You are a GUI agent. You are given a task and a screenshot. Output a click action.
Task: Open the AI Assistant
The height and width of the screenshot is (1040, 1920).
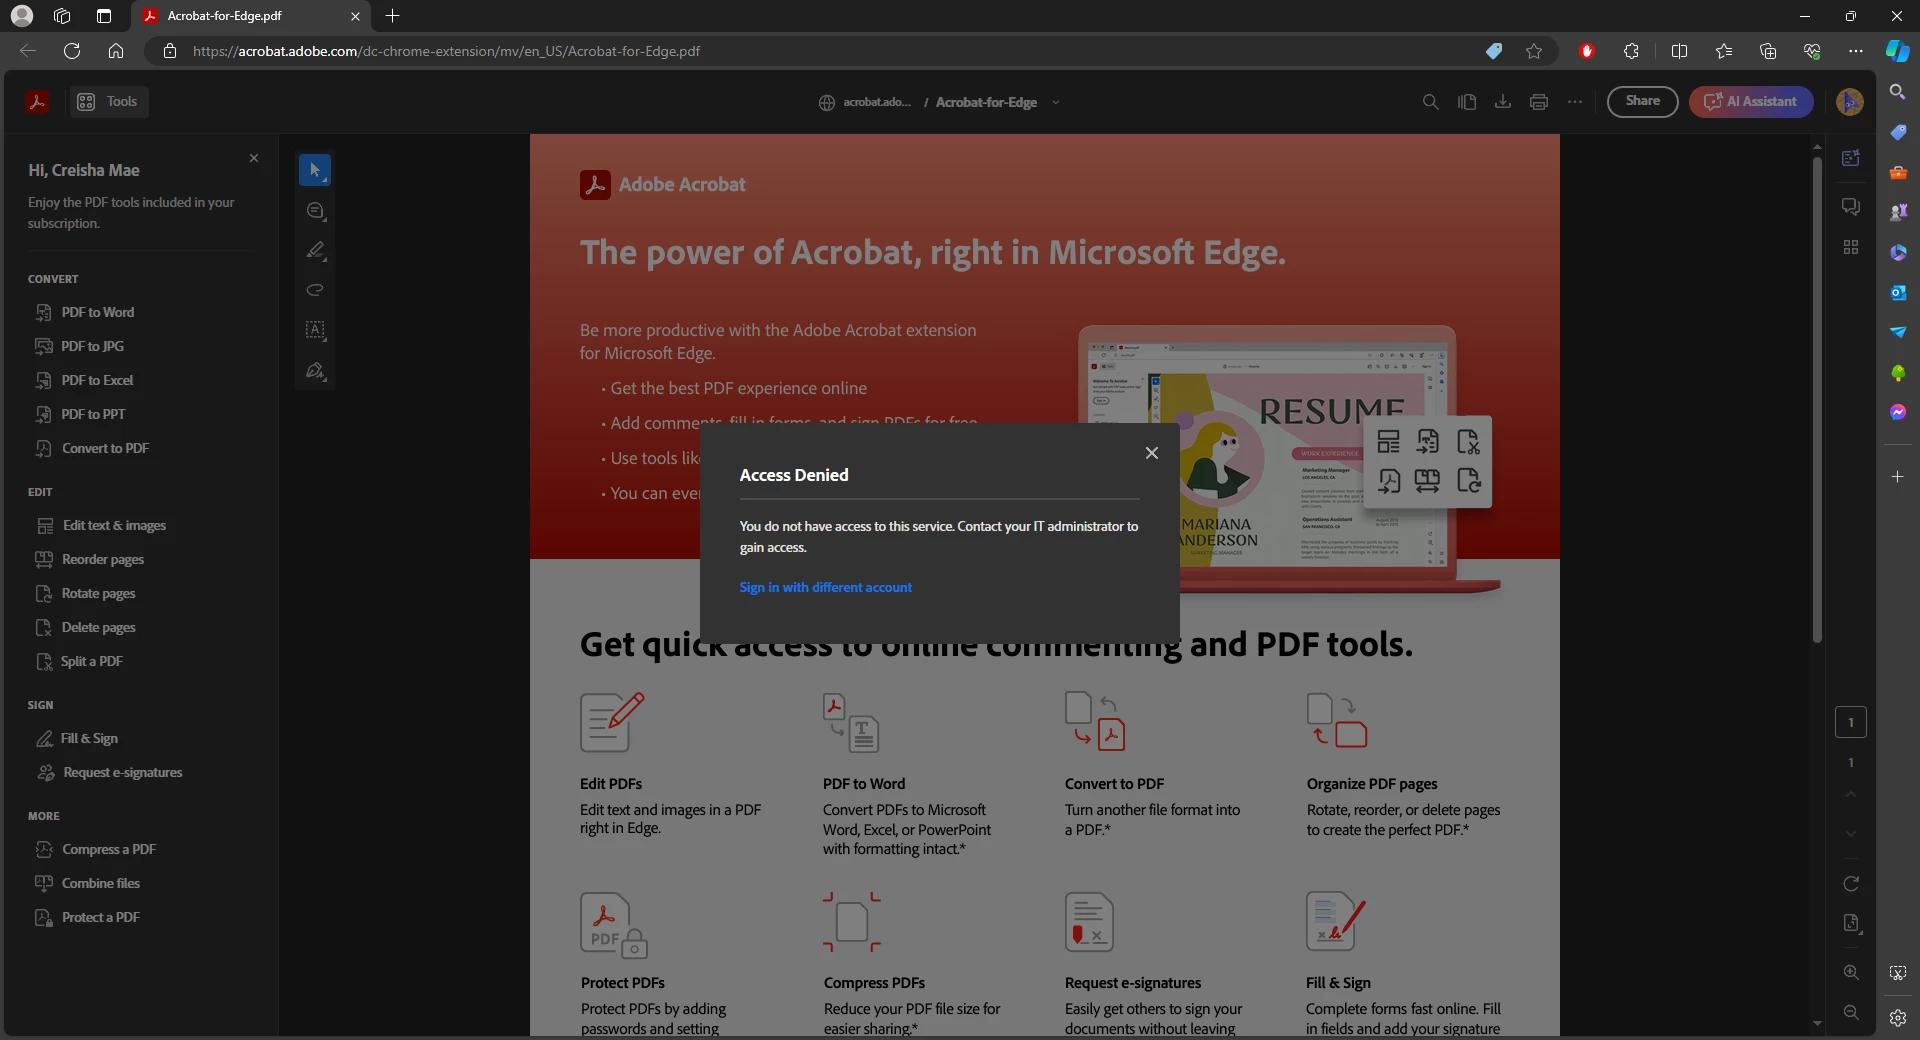click(x=1751, y=101)
